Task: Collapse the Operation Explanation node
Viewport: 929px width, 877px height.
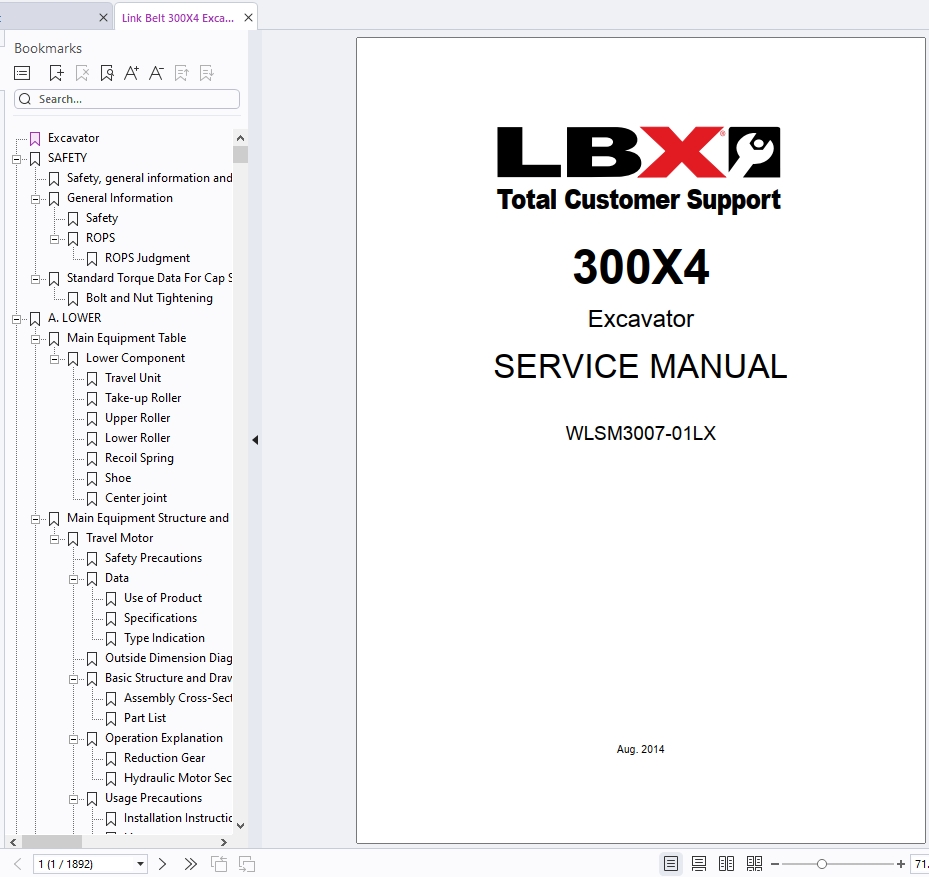Action: click(73, 739)
